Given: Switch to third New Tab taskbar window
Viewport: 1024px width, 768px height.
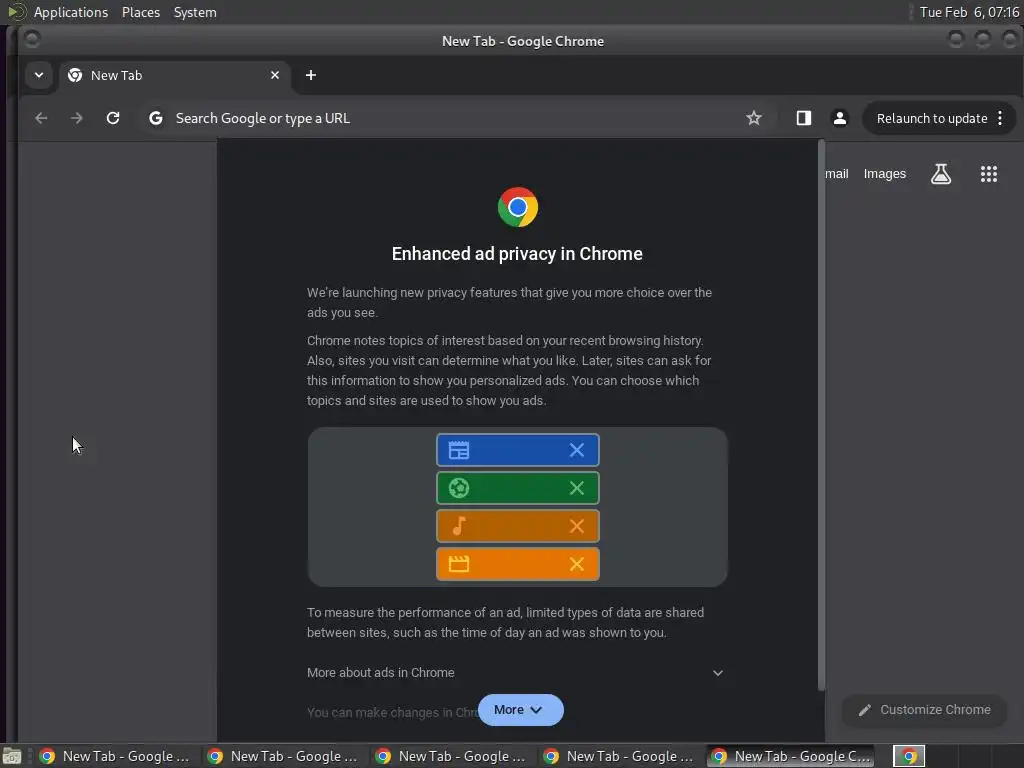Looking at the screenshot, I should pyautogui.click(x=452, y=756).
